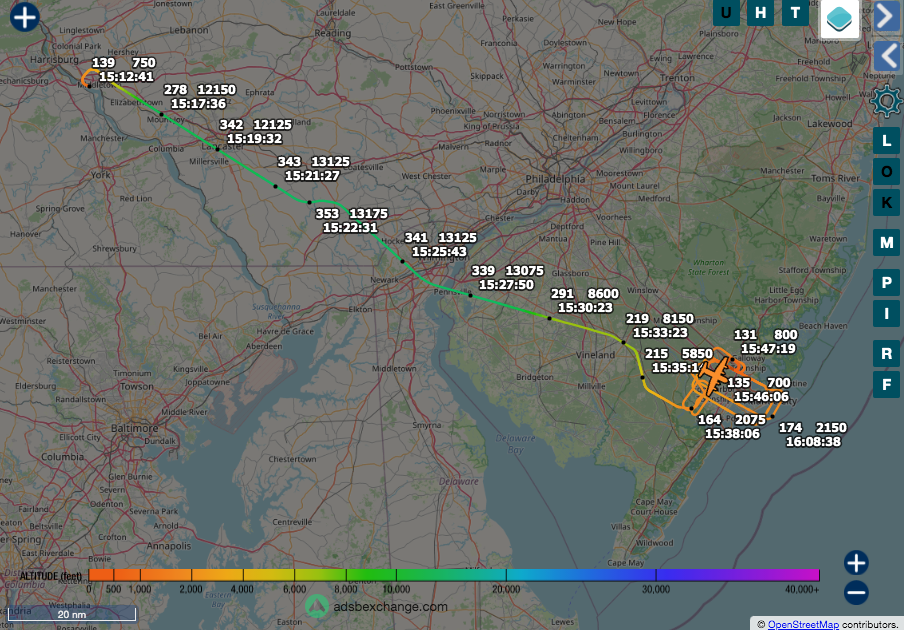Screen dimensions: 904x630
Task: Click the 10,000 altitude legend value
Action: [396, 590]
